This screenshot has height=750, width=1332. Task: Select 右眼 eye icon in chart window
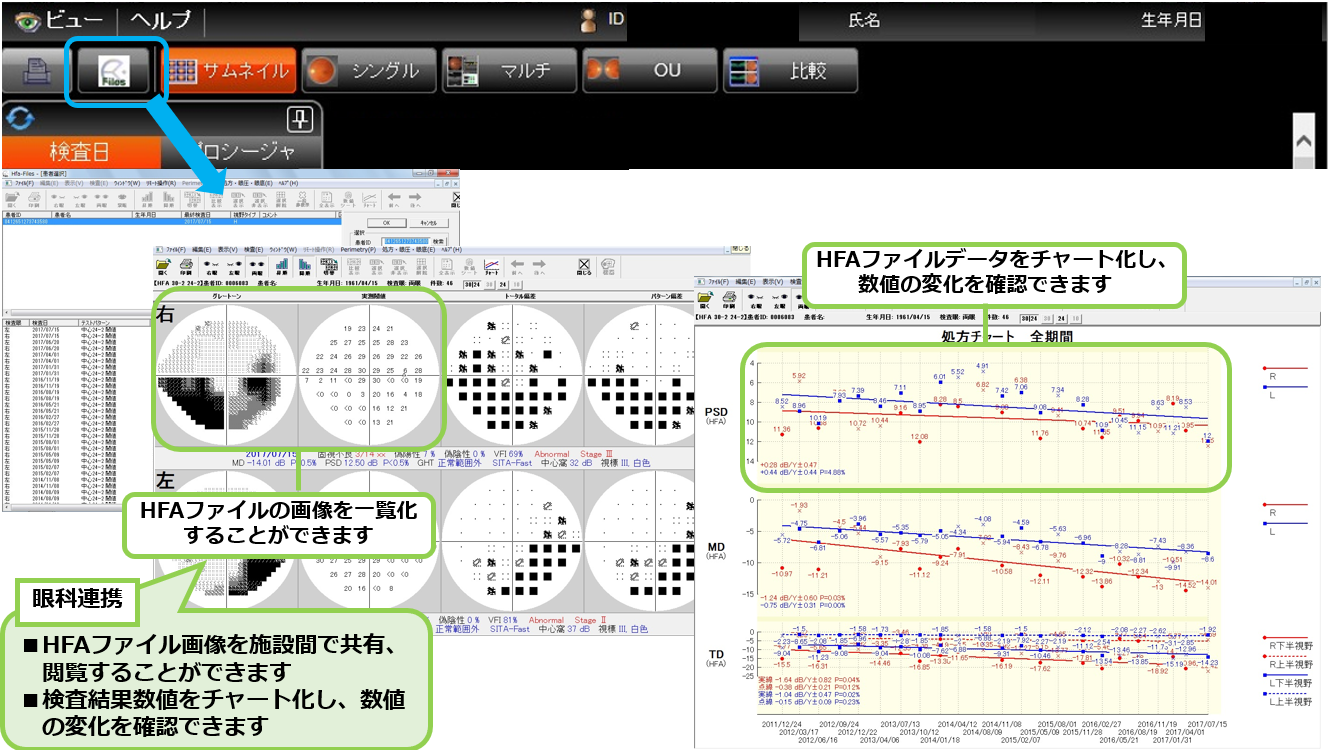[755, 300]
